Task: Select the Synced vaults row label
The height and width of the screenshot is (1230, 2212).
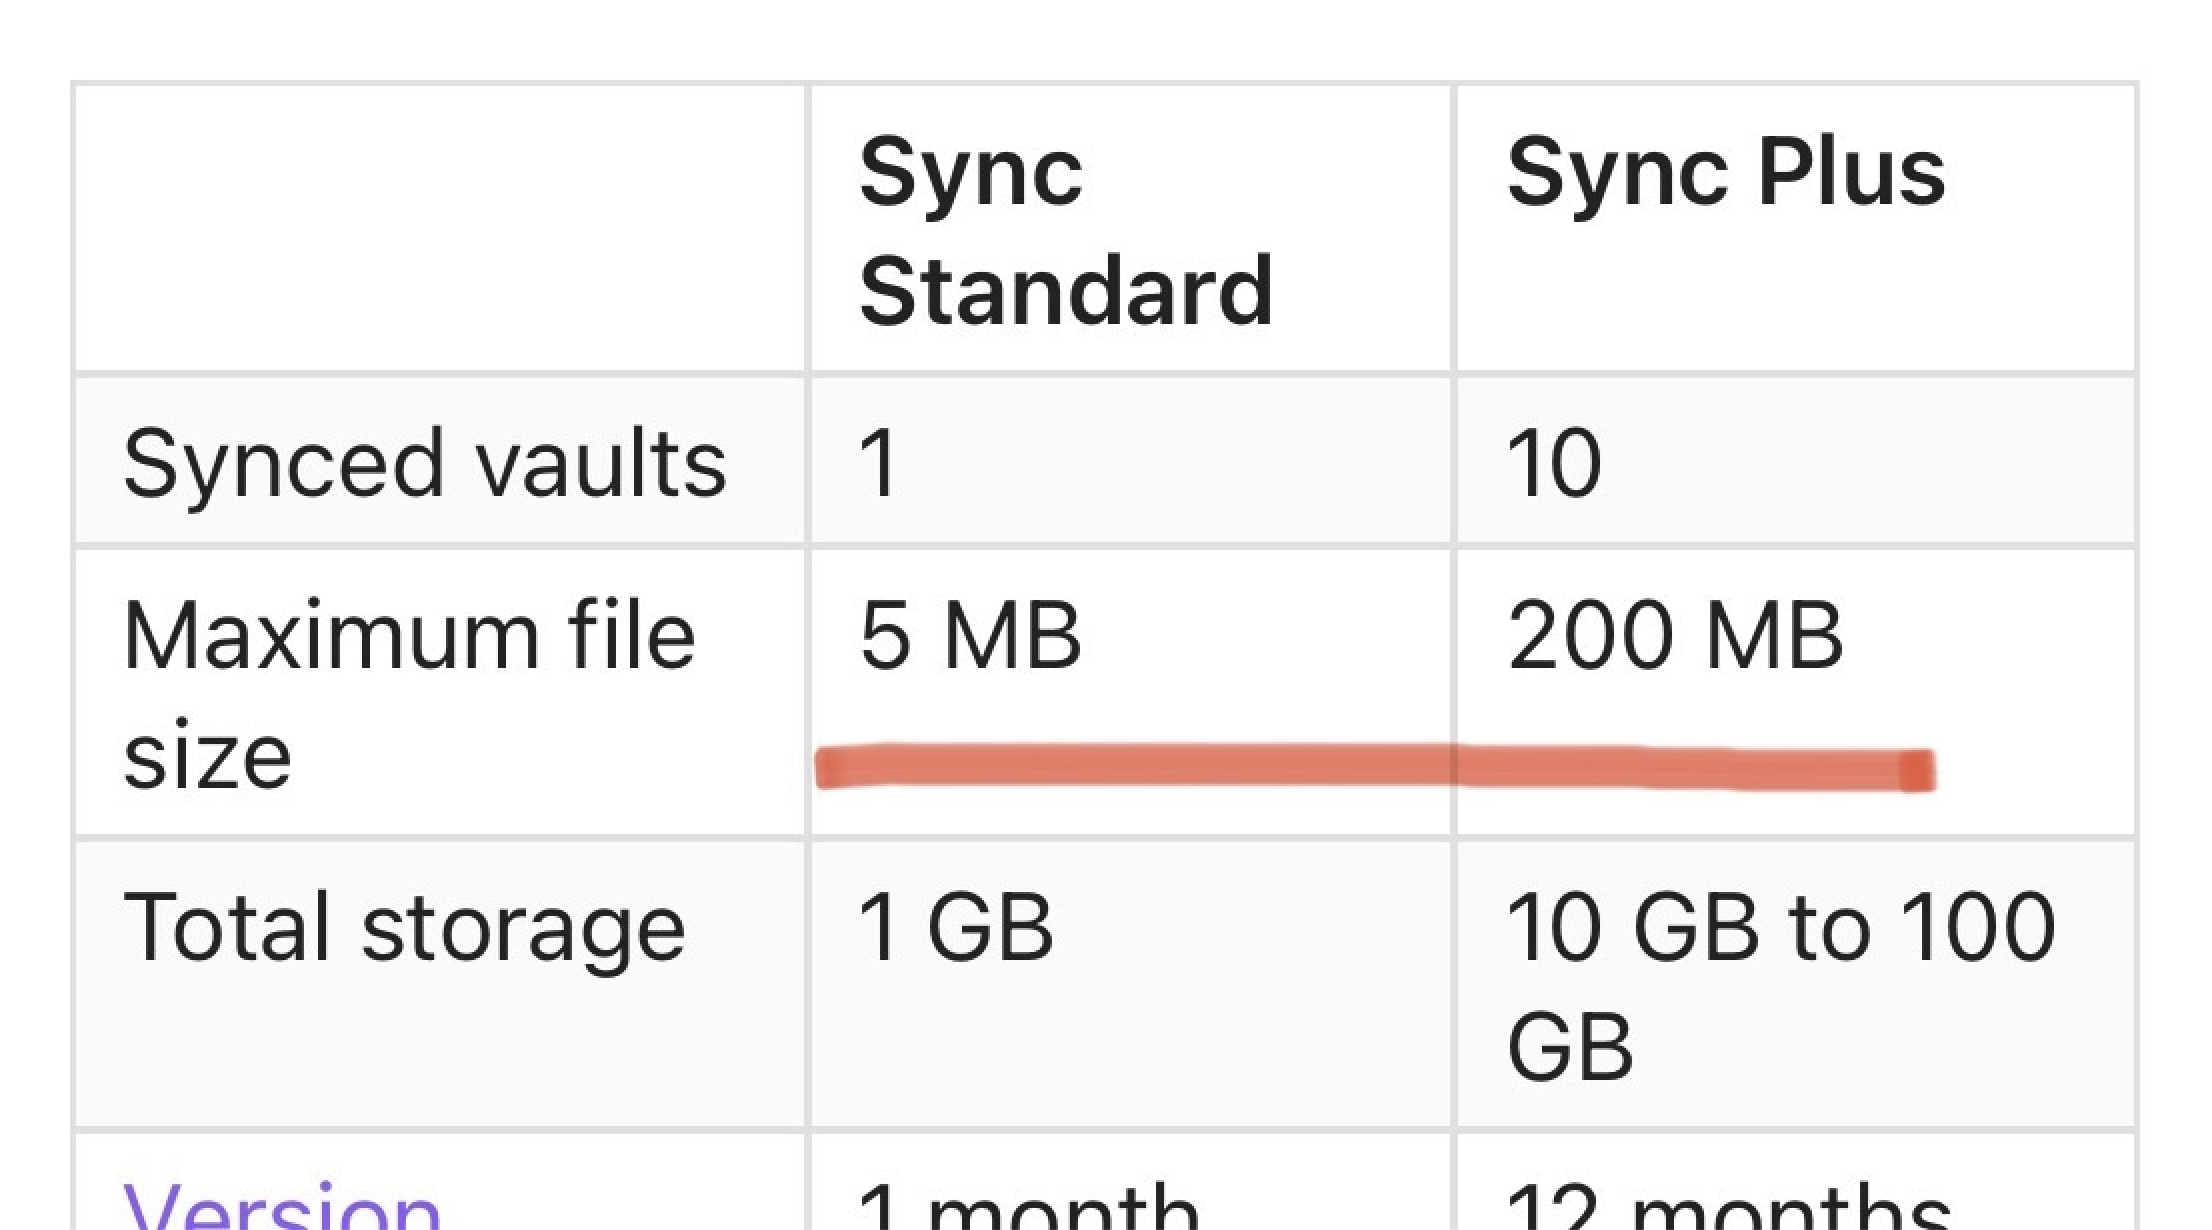Action: (424, 463)
